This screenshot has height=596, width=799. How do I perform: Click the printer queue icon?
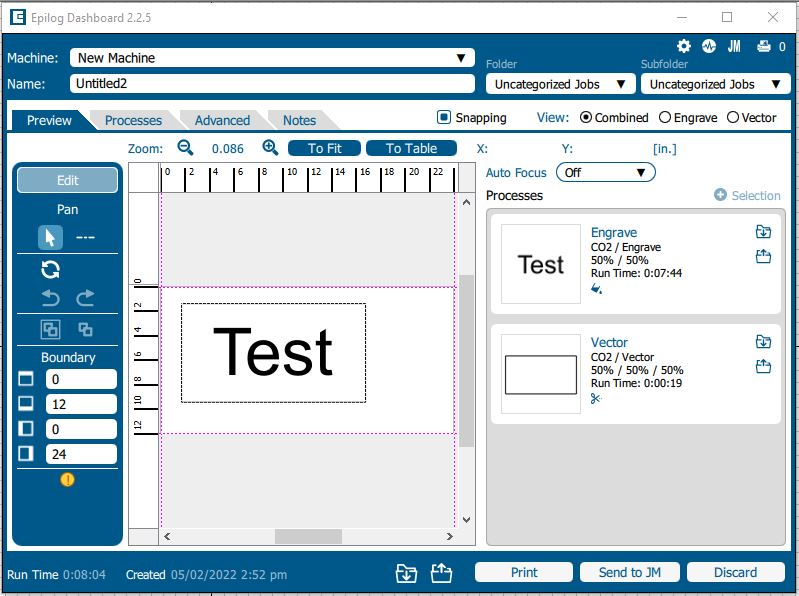pyautogui.click(x=763, y=46)
